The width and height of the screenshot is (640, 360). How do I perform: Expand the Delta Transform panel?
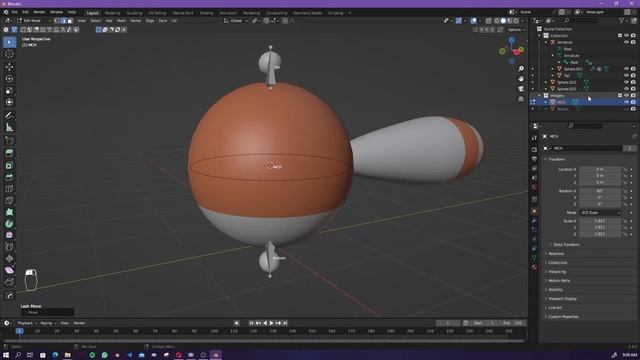pyautogui.click(x=566, y=244)
